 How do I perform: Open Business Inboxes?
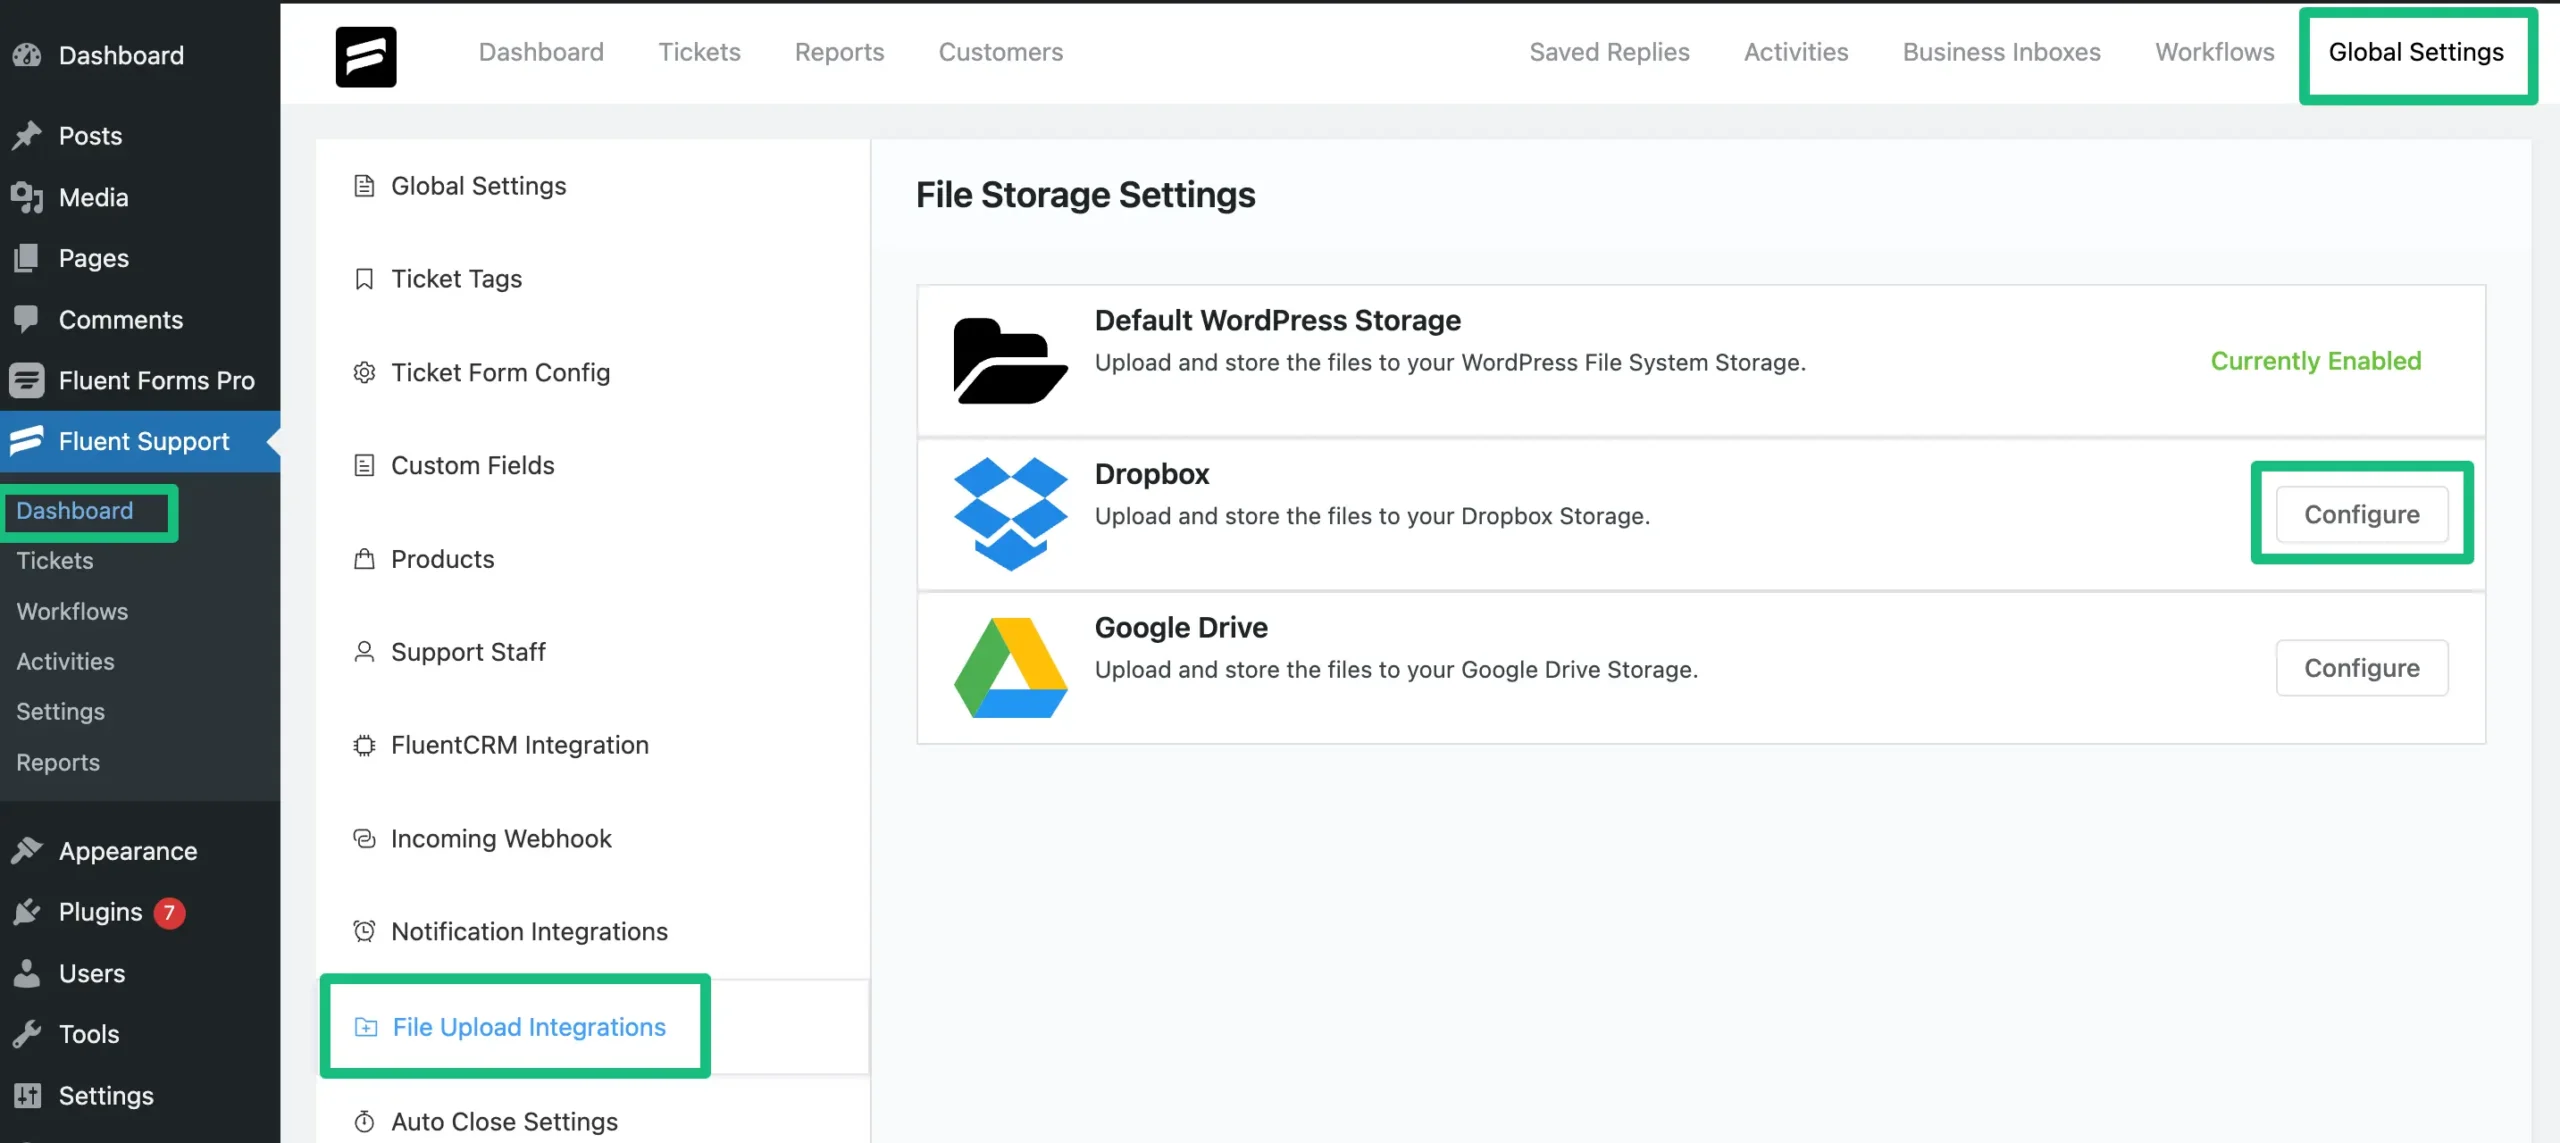pos(2001,52)
